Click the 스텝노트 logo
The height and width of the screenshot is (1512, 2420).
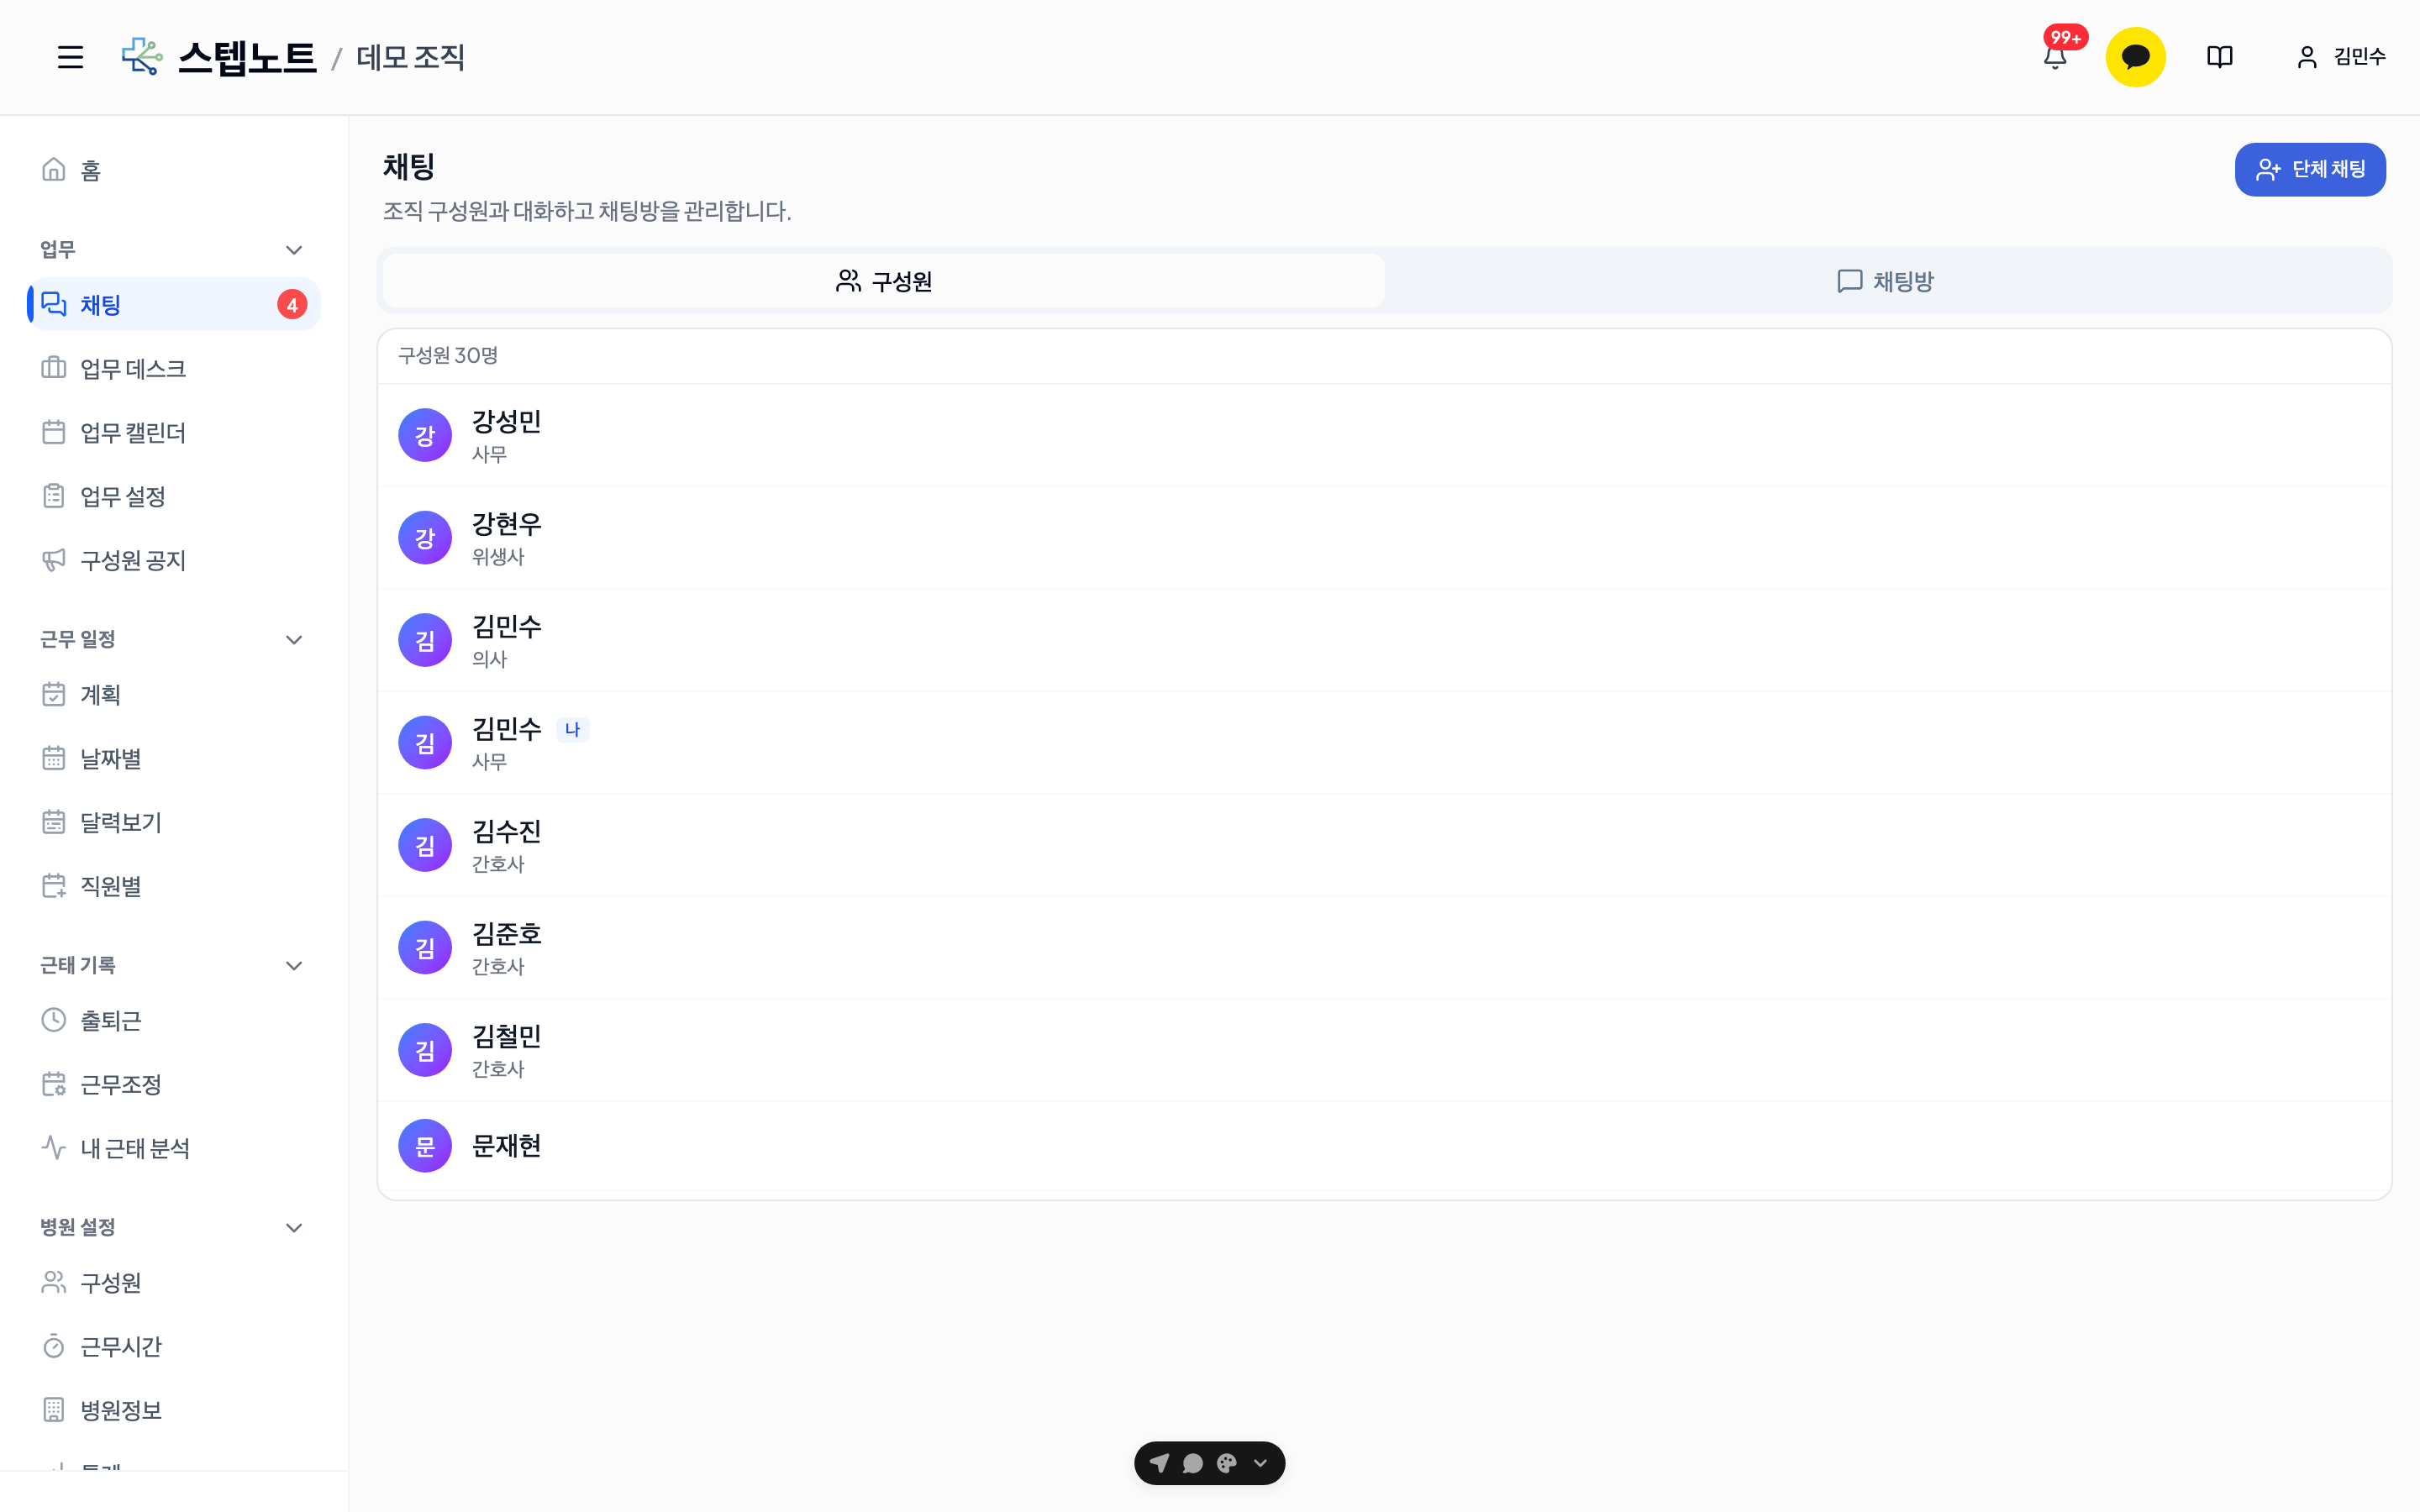click(218, 57)
